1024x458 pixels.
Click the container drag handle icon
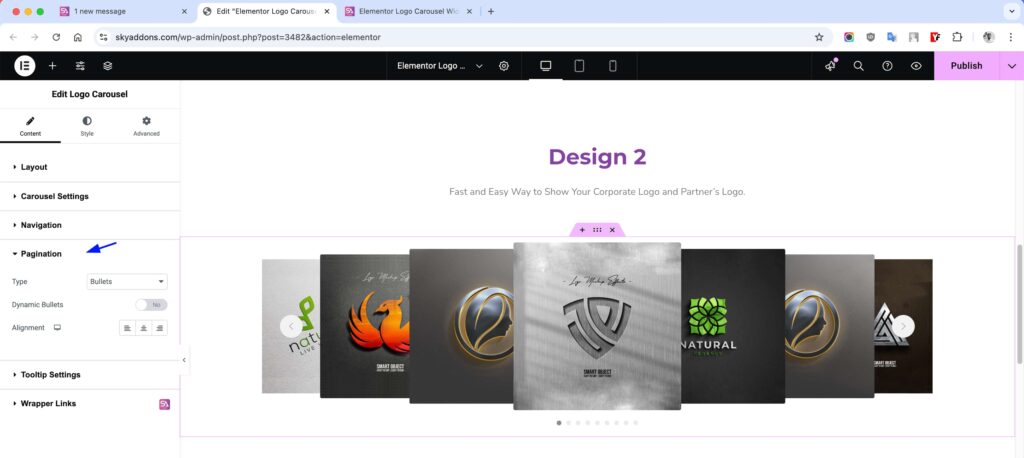tap(597, 230)
